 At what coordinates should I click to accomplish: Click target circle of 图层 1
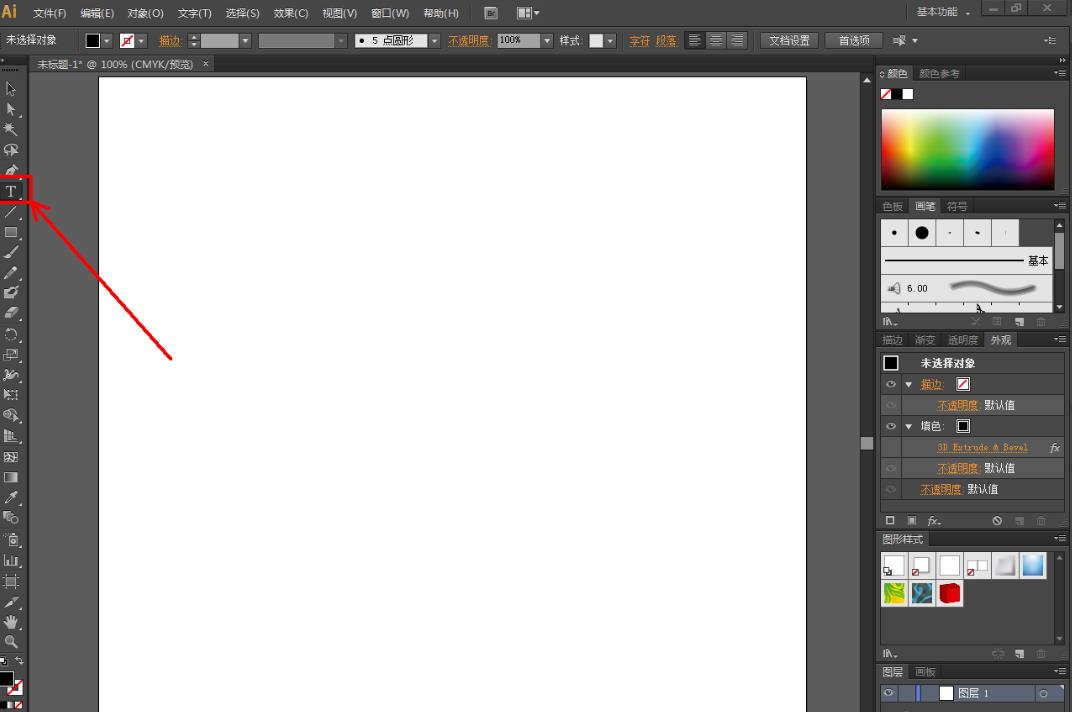tap(1043, 694)
